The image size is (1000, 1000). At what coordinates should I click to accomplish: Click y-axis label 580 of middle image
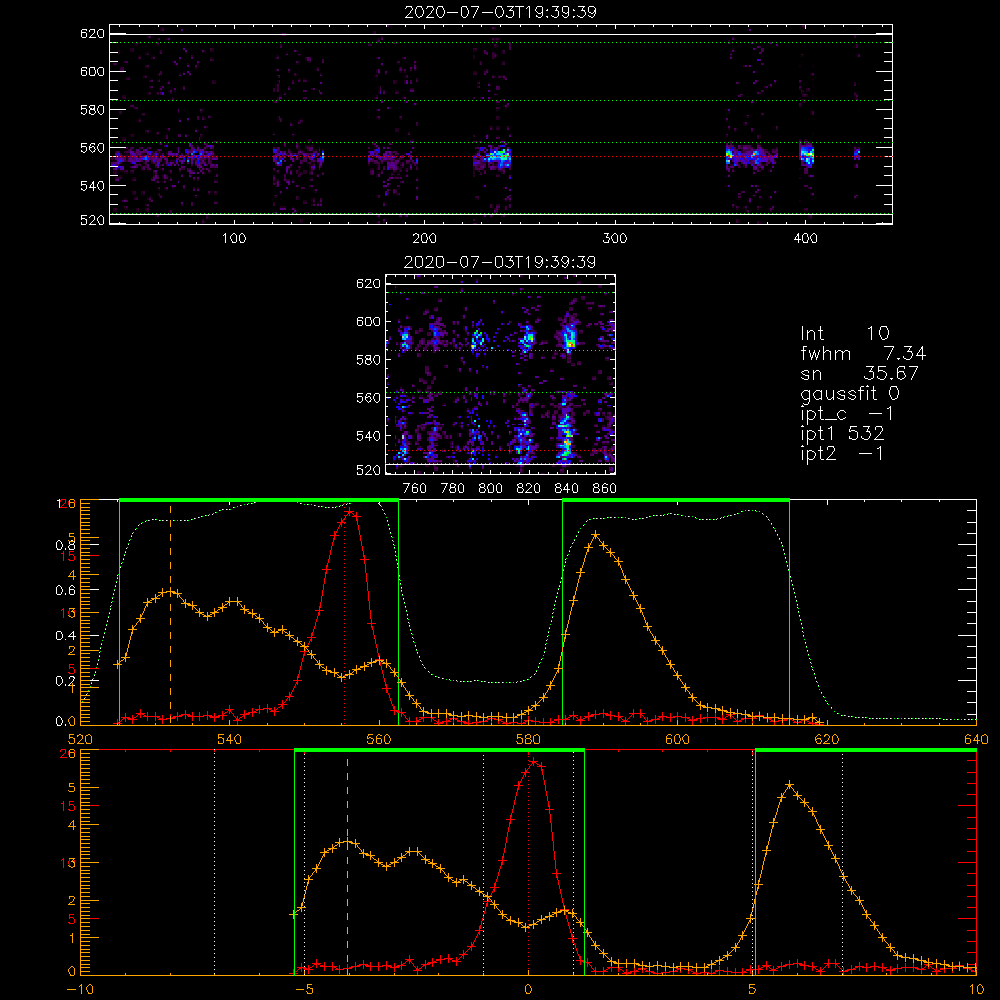point(368,360)
